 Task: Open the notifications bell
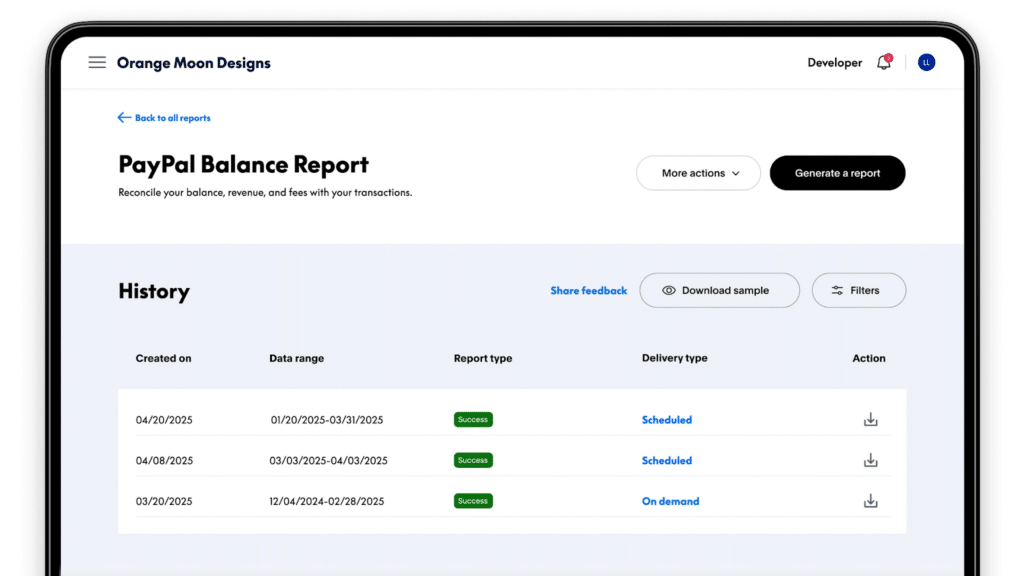(x=884, y=62)
